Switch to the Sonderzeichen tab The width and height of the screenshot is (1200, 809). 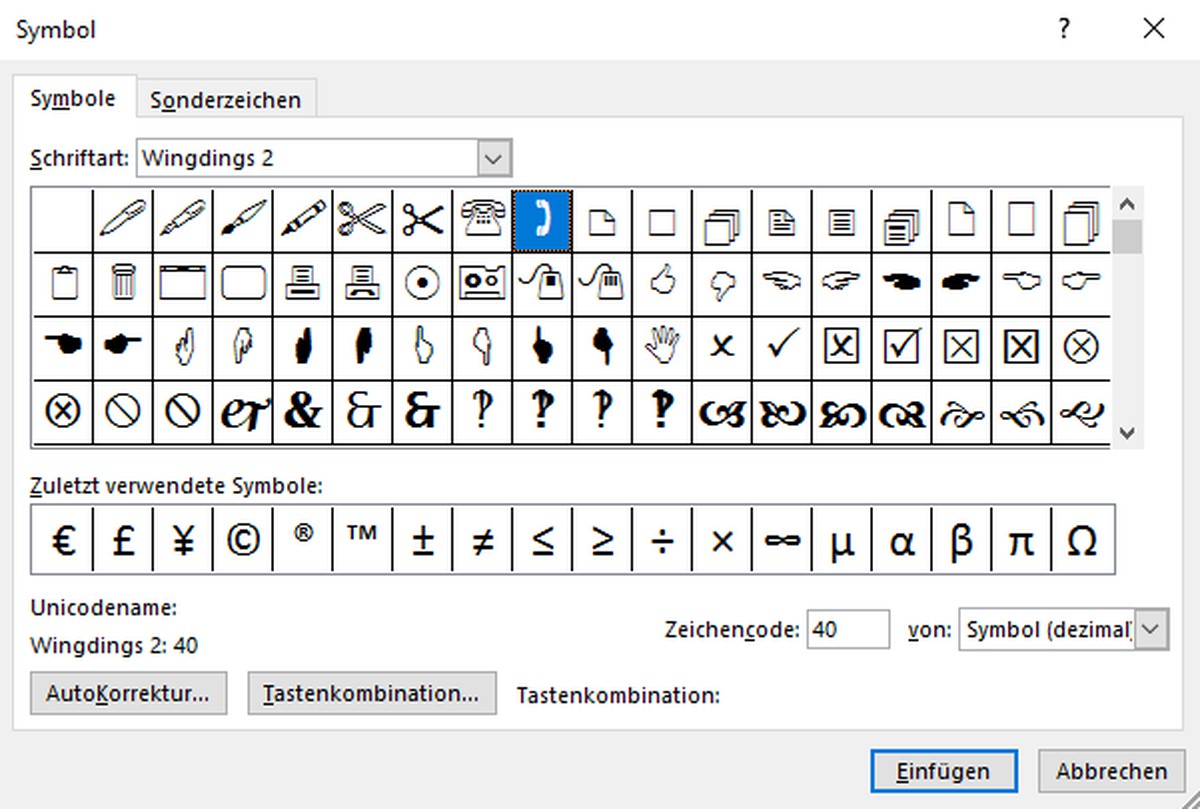[x=226, y=99]
